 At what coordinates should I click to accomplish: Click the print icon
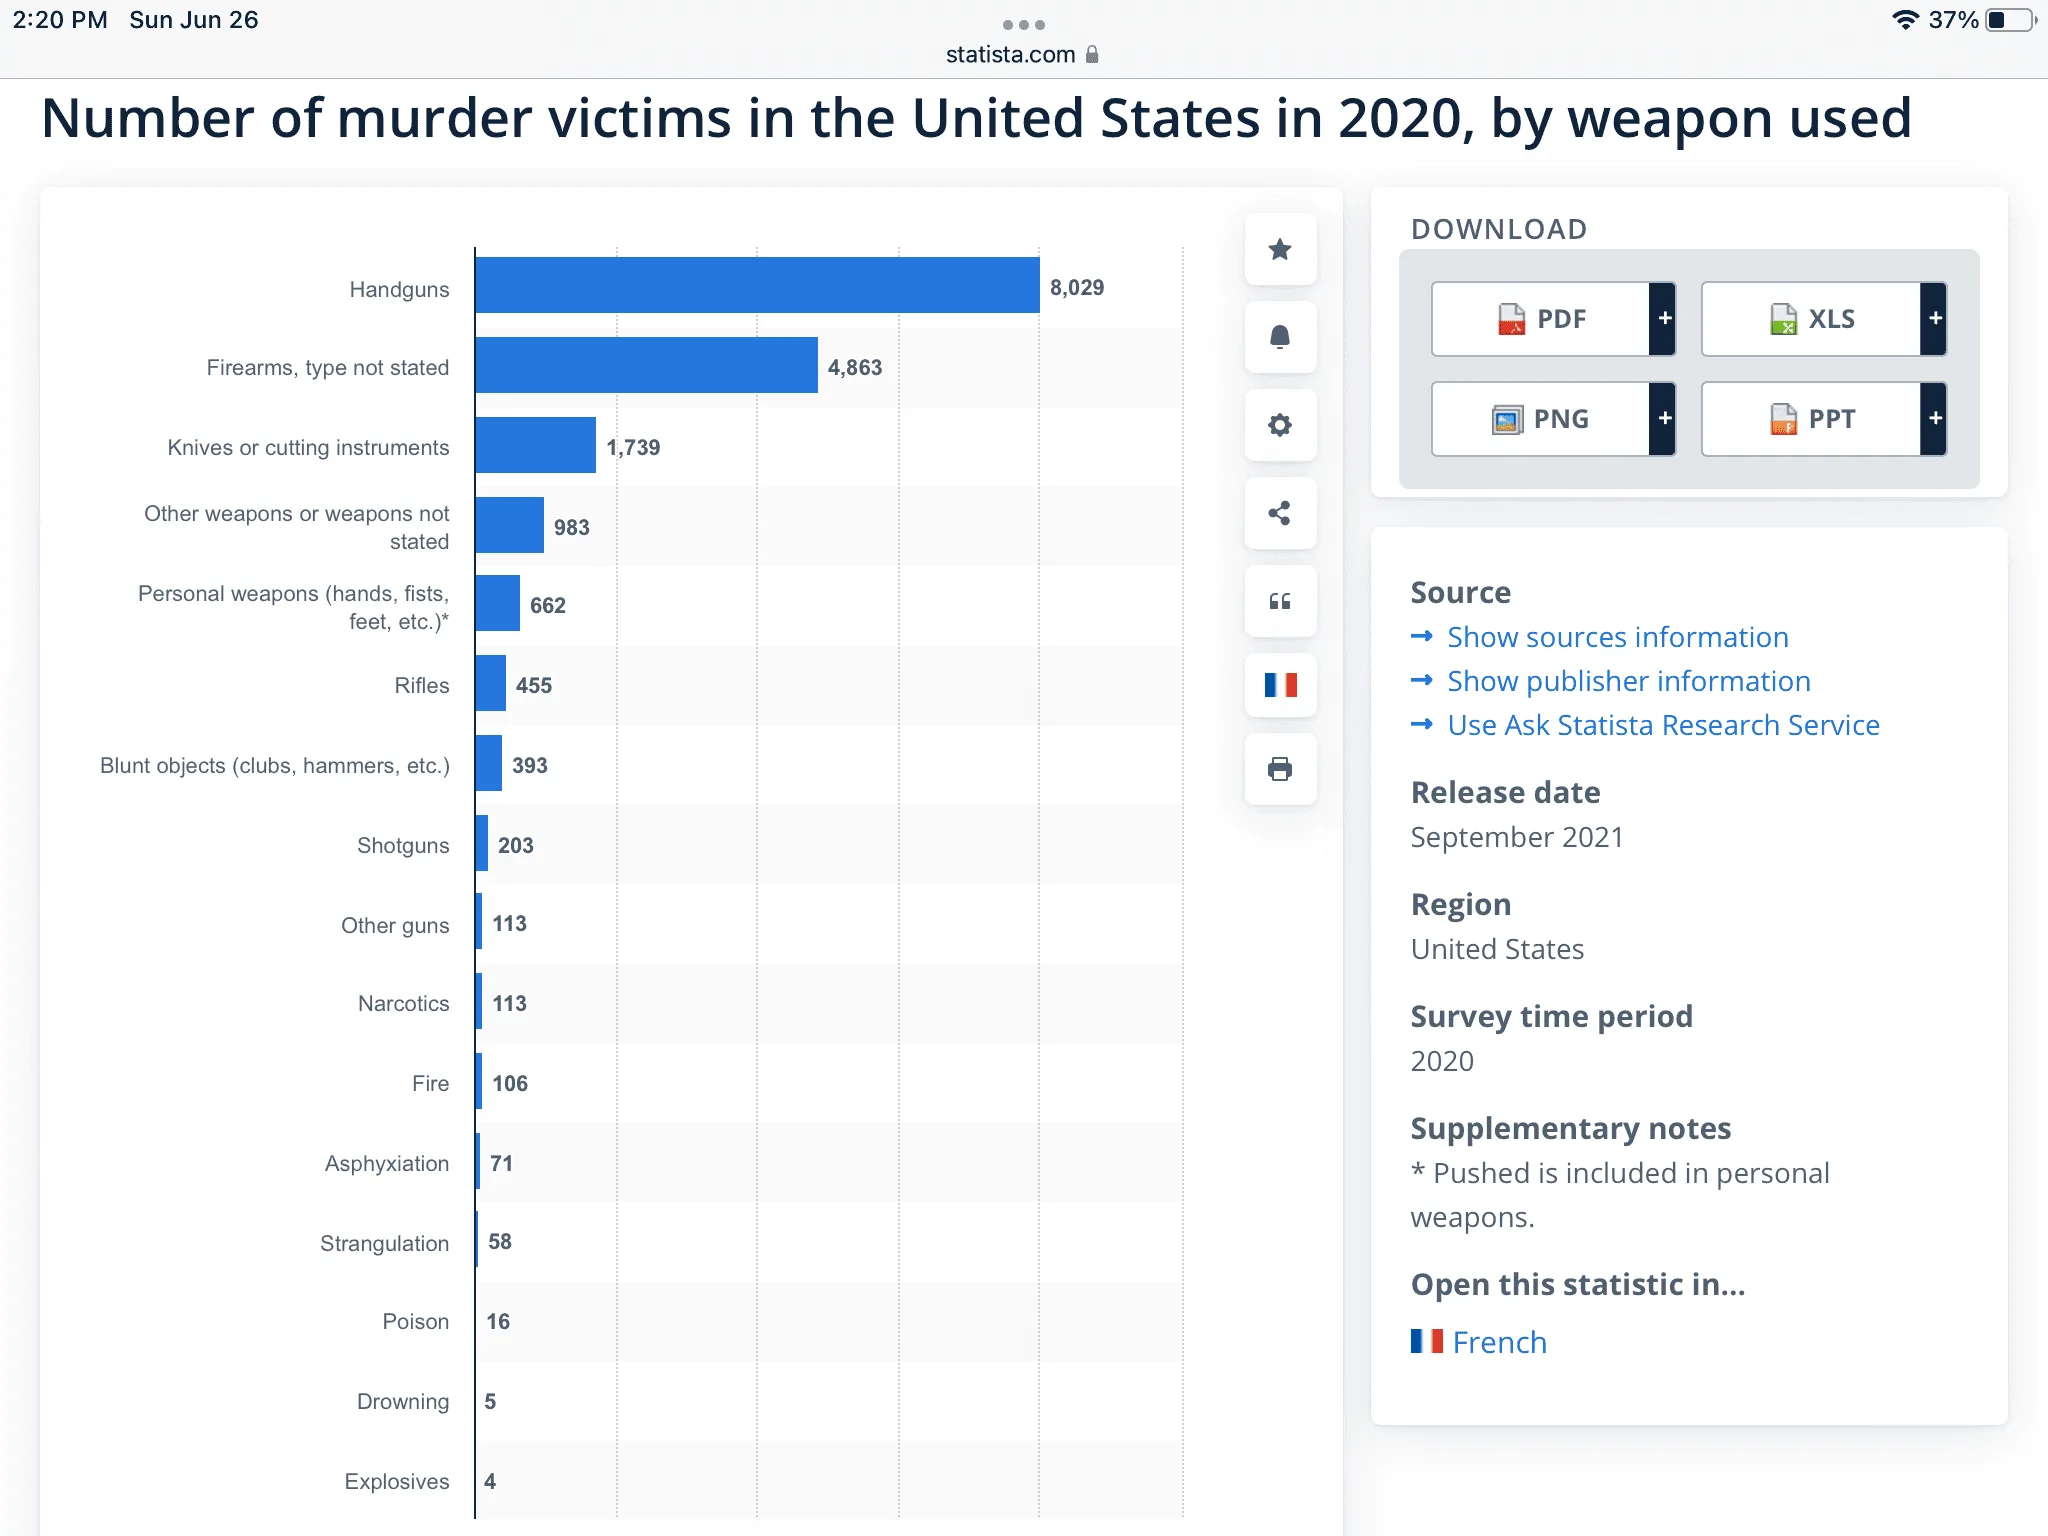[x=1280, y=769]
